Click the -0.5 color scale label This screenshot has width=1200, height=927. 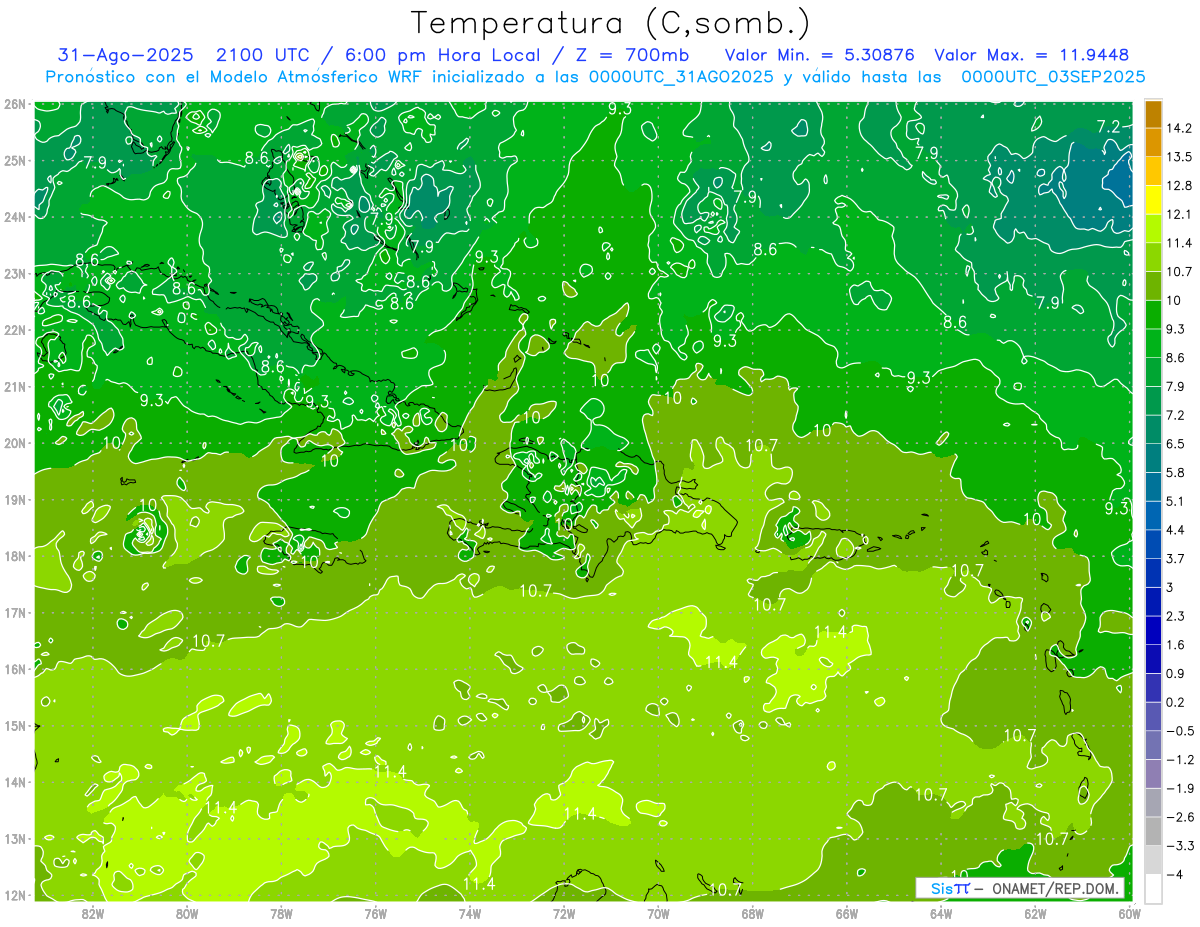click(x=1181, y=730)
